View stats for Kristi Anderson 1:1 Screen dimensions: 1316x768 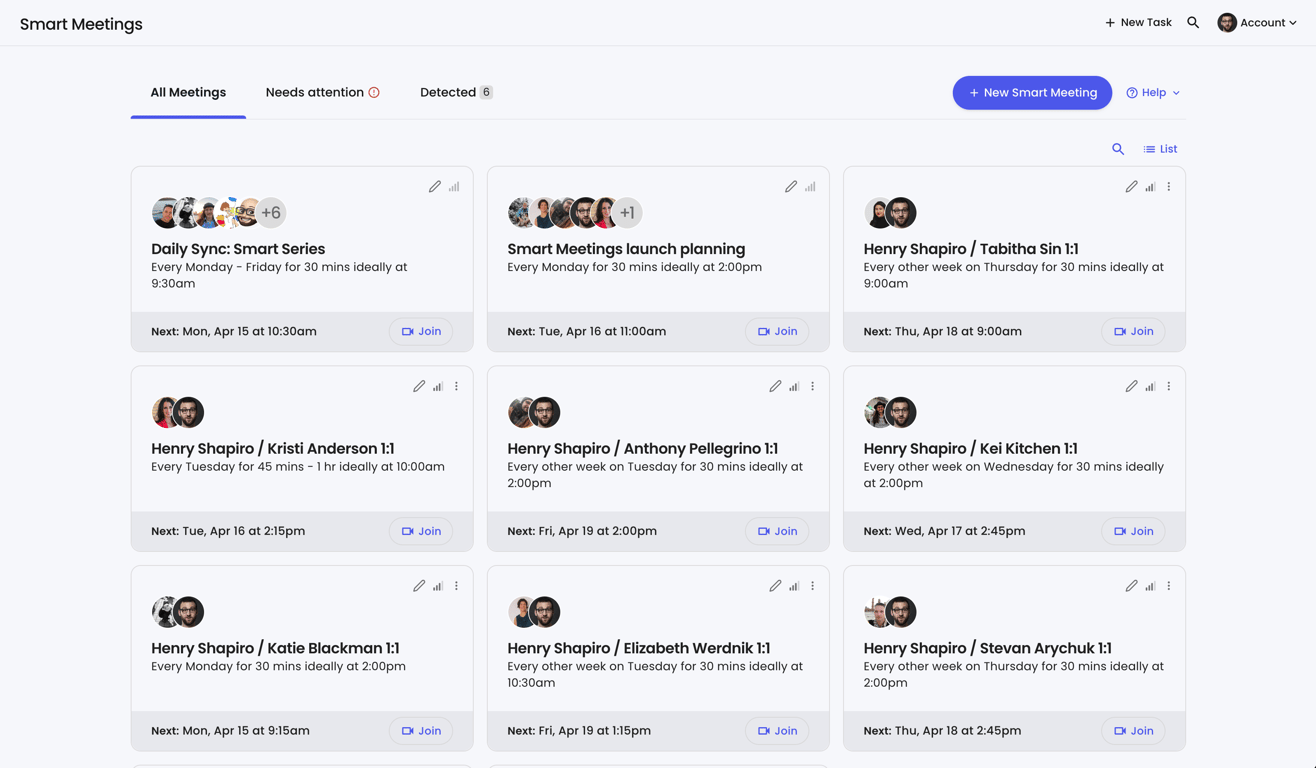pos(437,386)
